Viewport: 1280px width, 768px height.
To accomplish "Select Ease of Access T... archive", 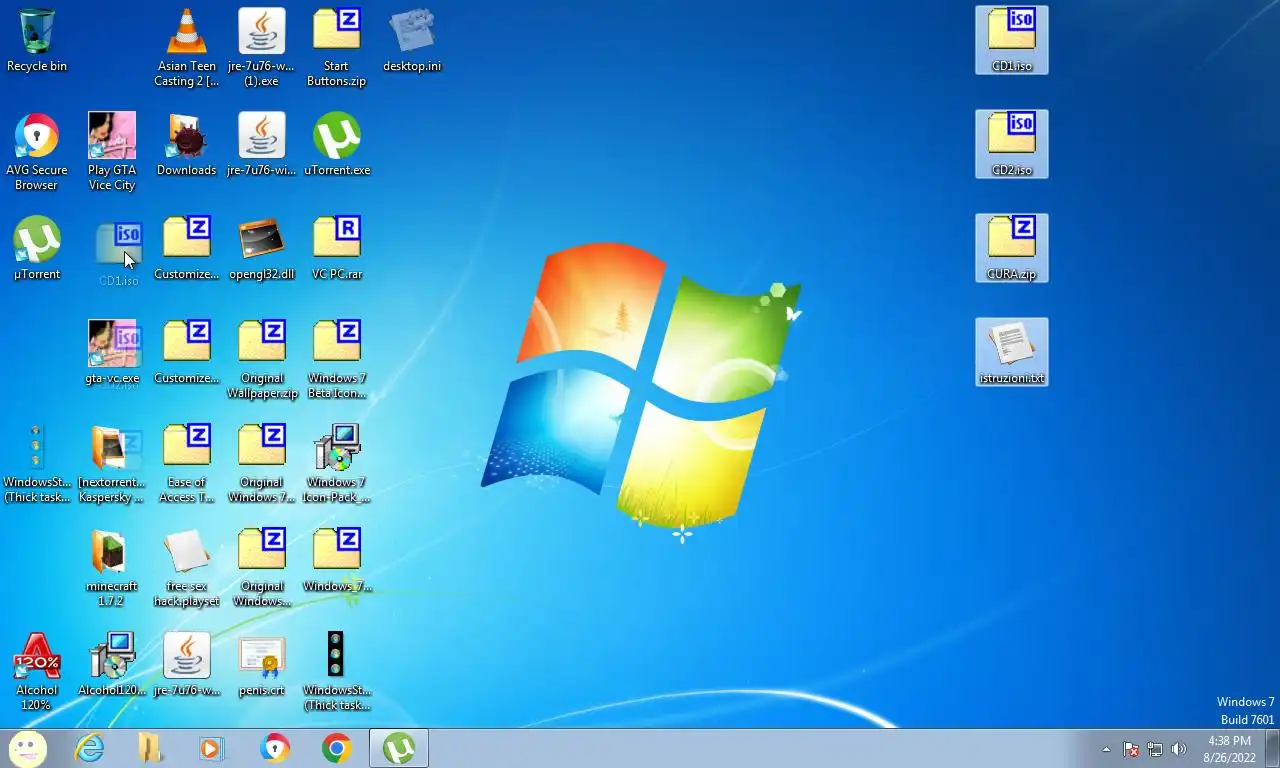I will 186,463.
